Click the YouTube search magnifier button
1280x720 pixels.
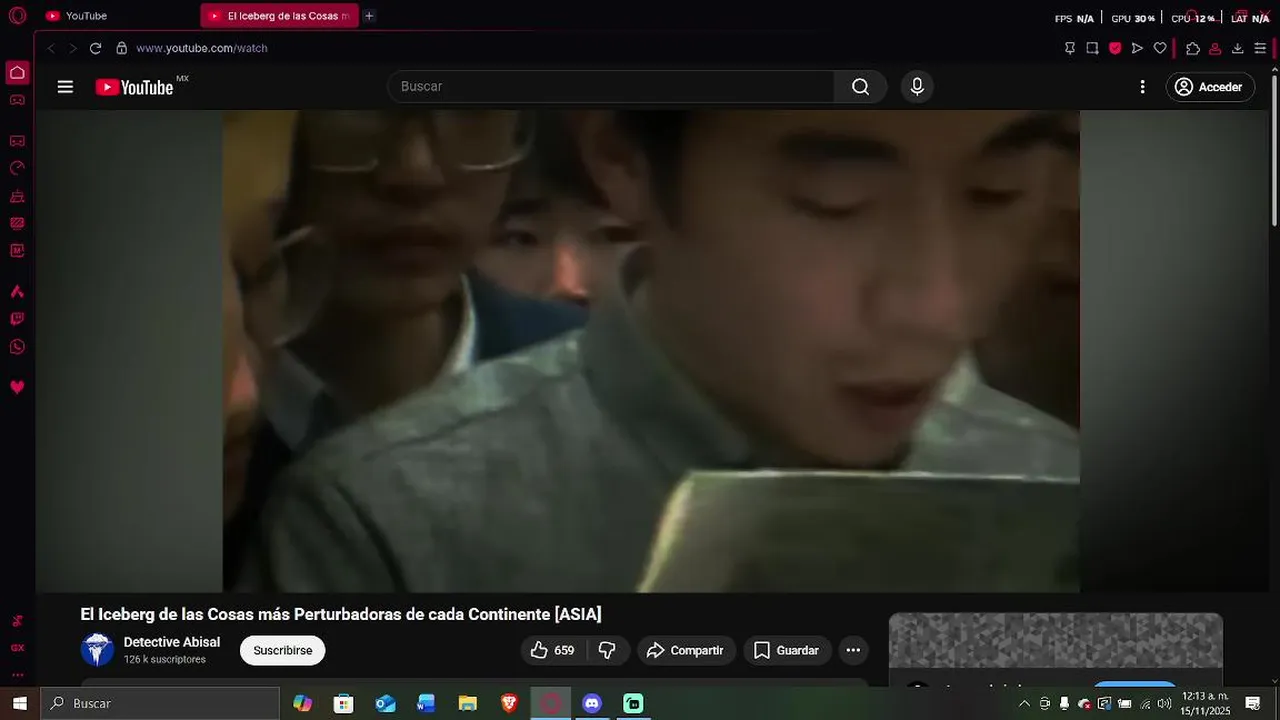(x=860, y=87)
